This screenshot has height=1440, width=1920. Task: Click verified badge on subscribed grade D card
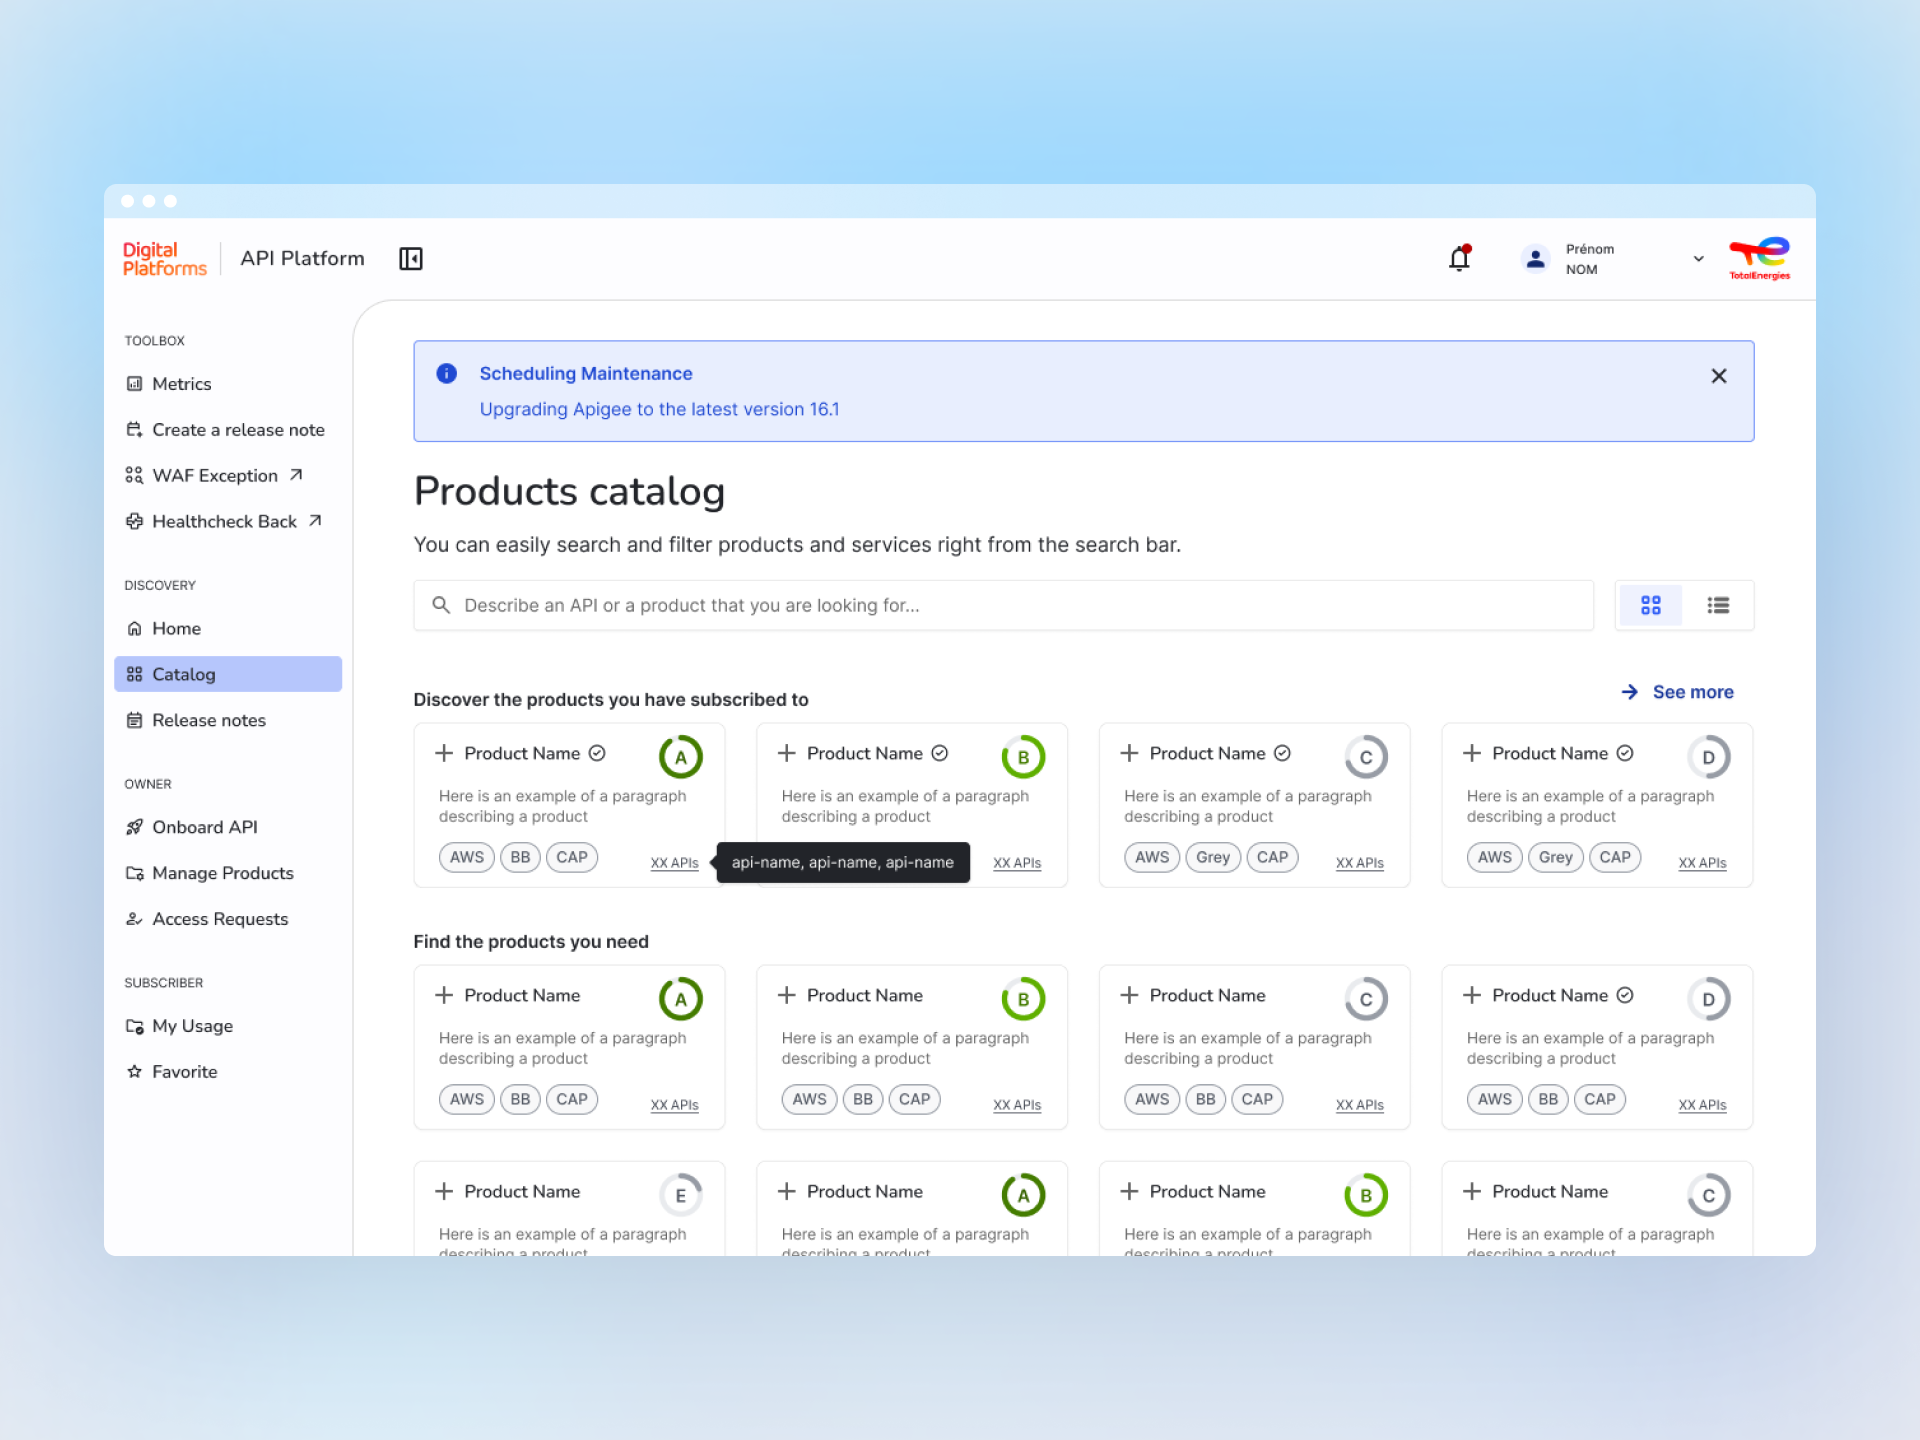point(1625,753)
